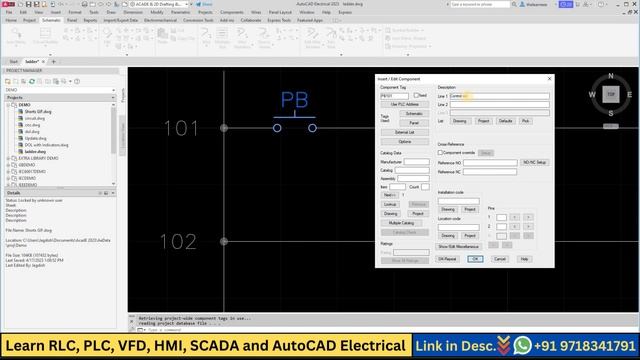Click the External List button
This screenshot has width=640, height=360.
pyautogui.click(x=404, y=132)
